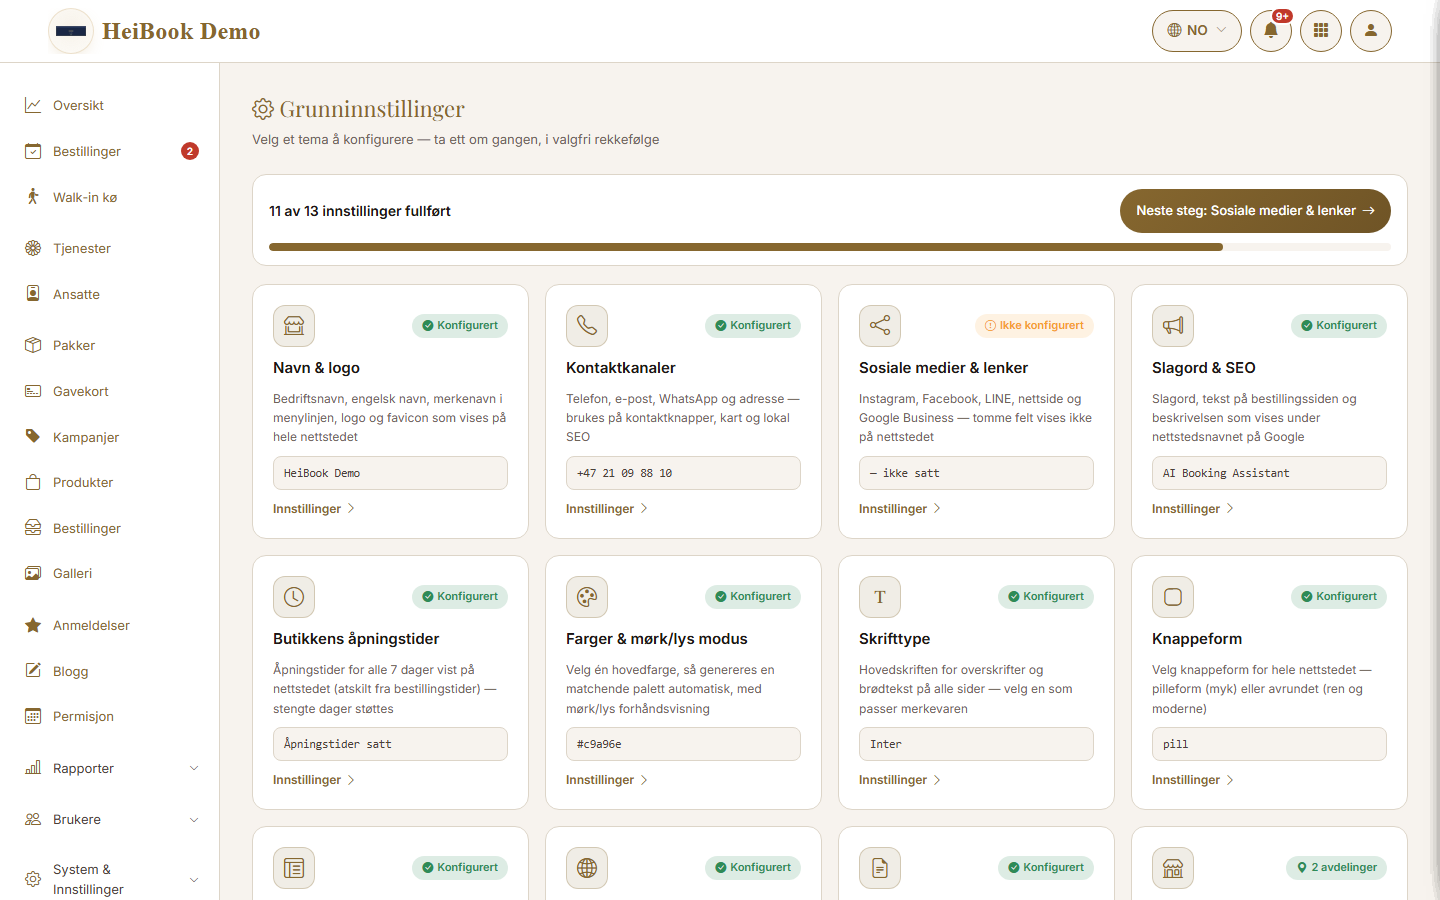Click the share icon on Sosiale medier card
Image resolution: width=1440 pixels, height=900 pixels.
(x=880, y=326)
